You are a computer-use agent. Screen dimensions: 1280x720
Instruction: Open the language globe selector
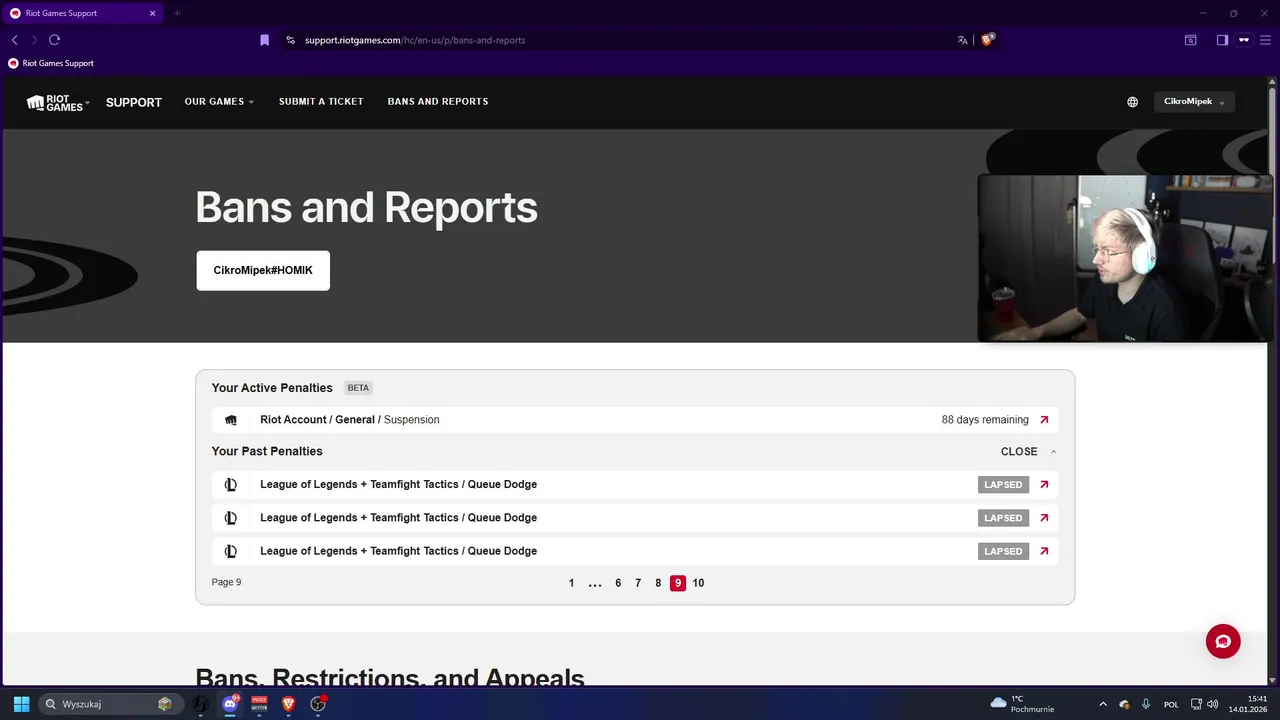pyautogui.click(x=1132, y=102)
